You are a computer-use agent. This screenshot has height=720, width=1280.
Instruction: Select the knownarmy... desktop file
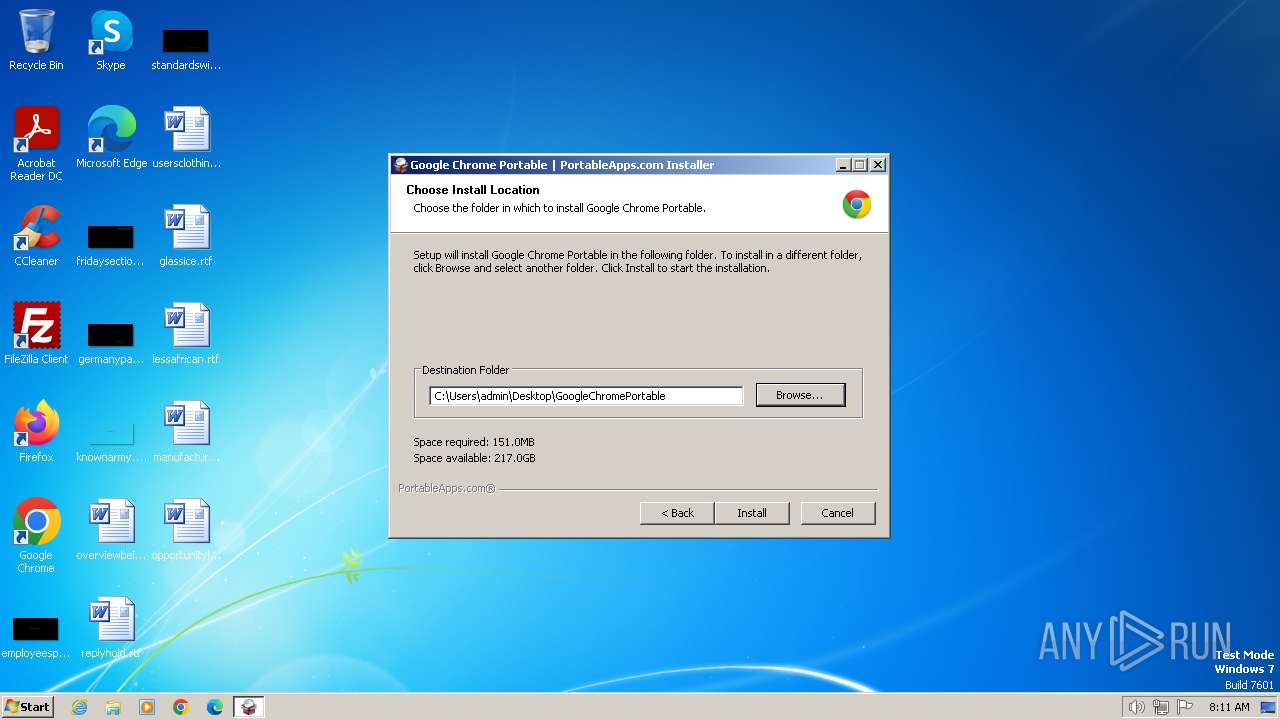click(110, 440)
